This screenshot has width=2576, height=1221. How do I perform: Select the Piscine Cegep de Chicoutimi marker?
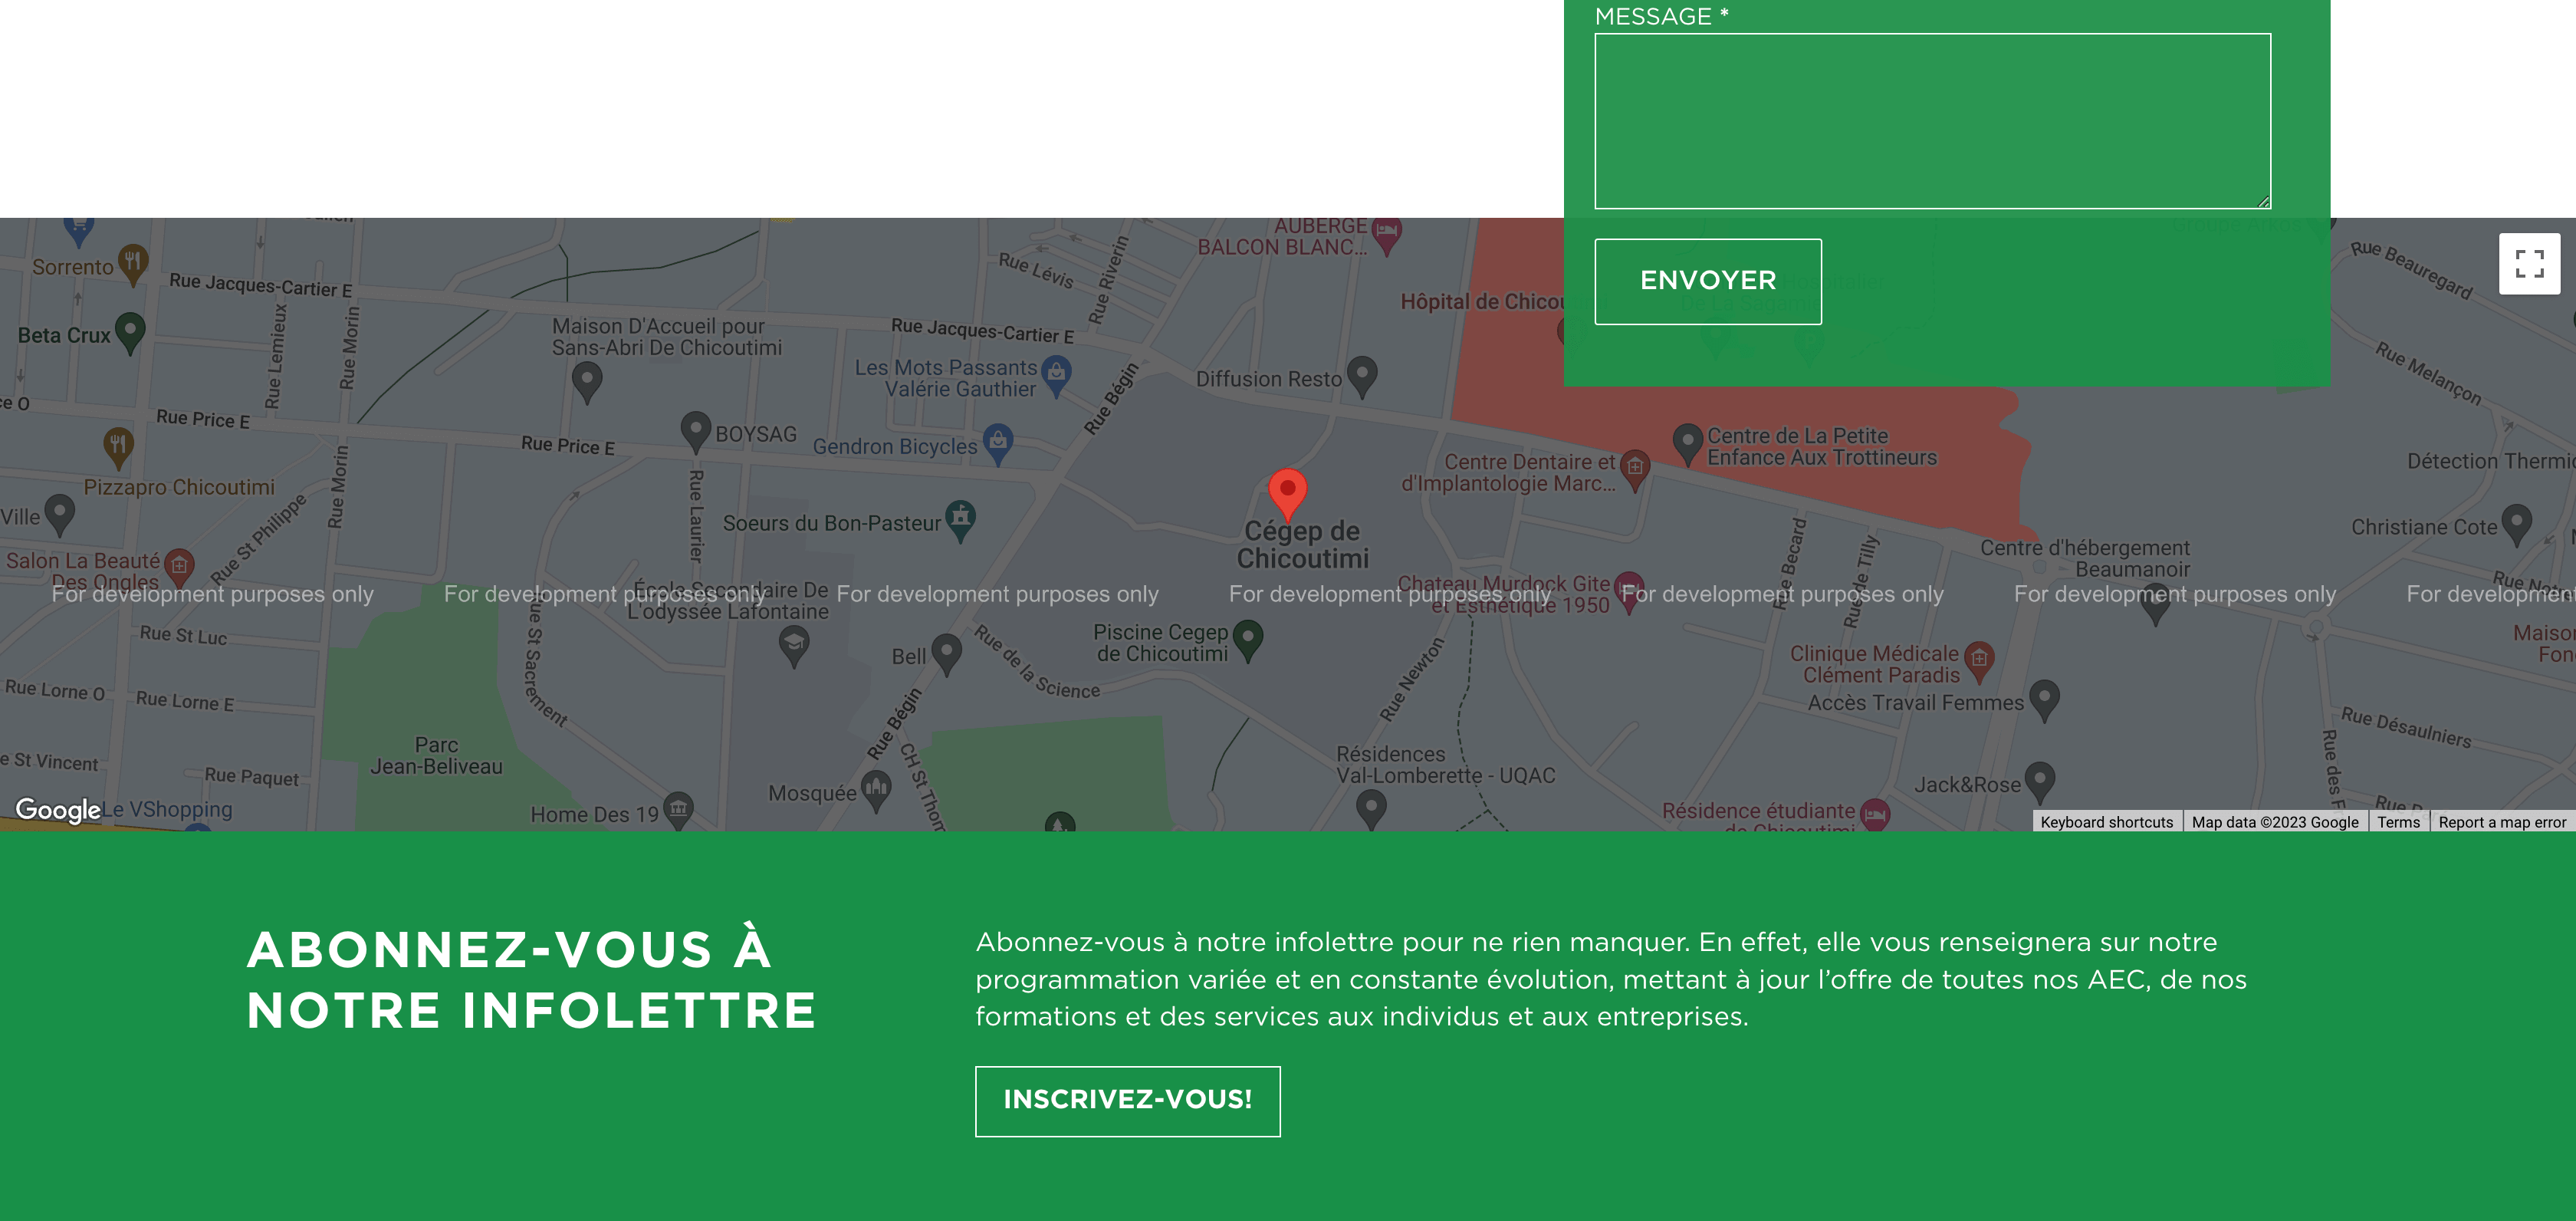click(1248, 642)
